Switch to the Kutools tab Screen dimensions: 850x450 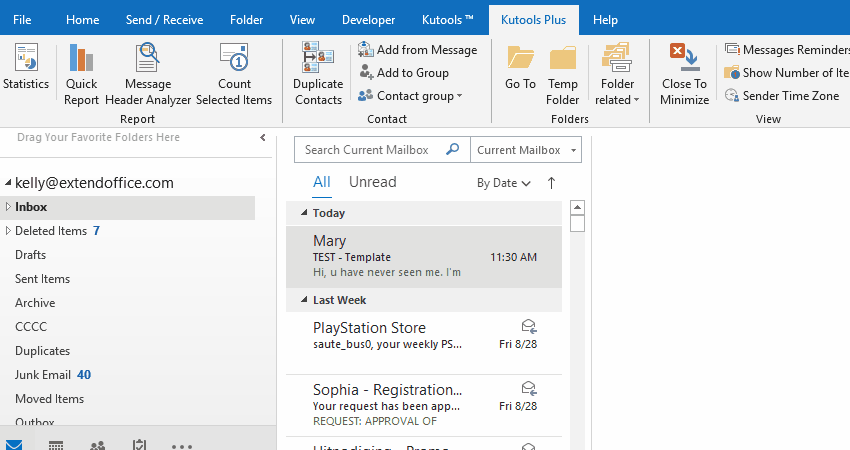point(447,20)
